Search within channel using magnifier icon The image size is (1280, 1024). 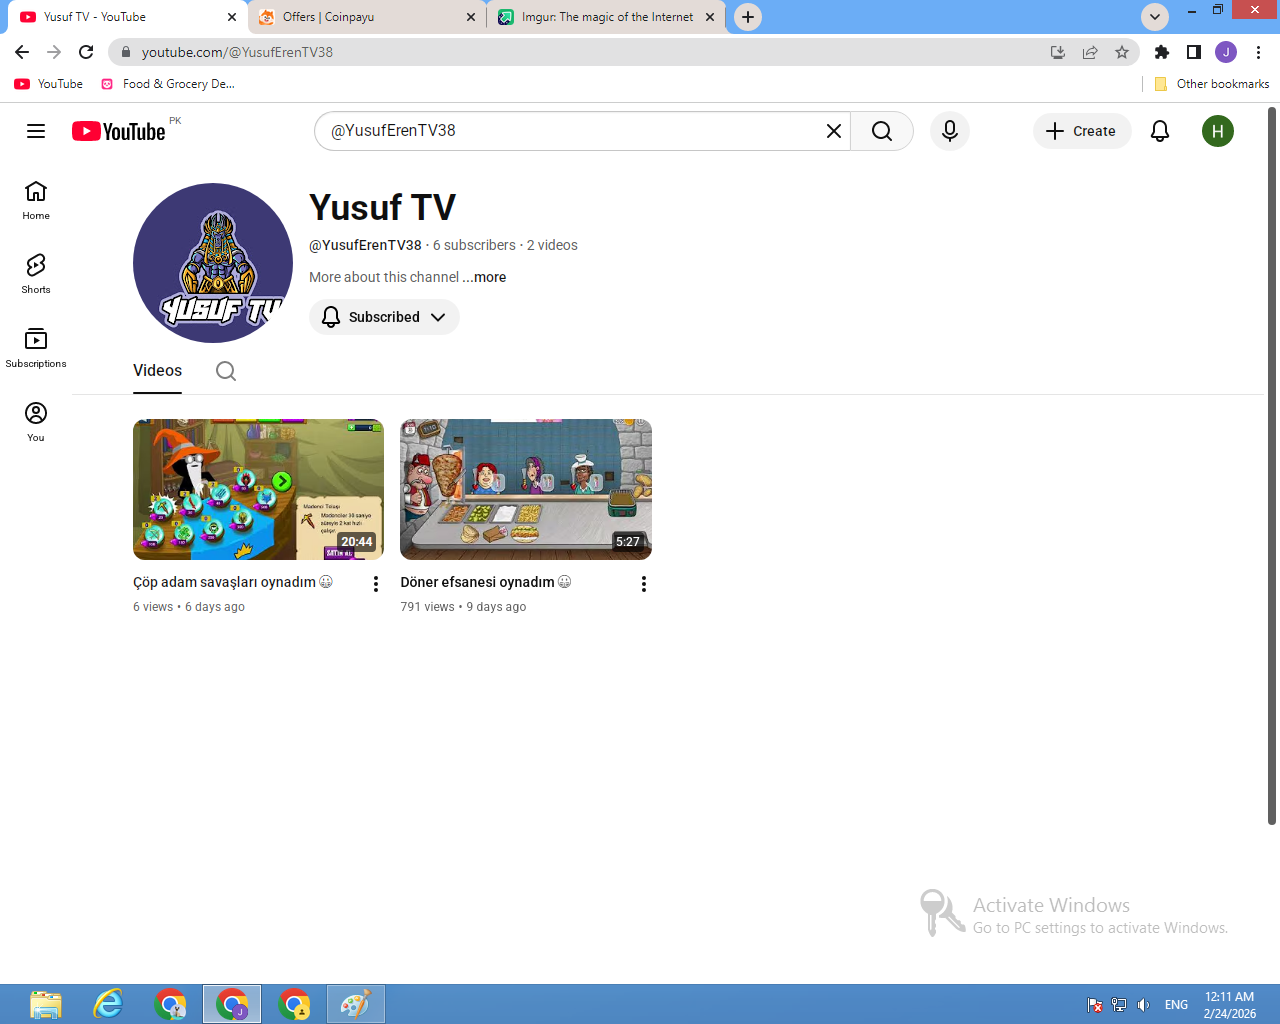tap(226, 371)
